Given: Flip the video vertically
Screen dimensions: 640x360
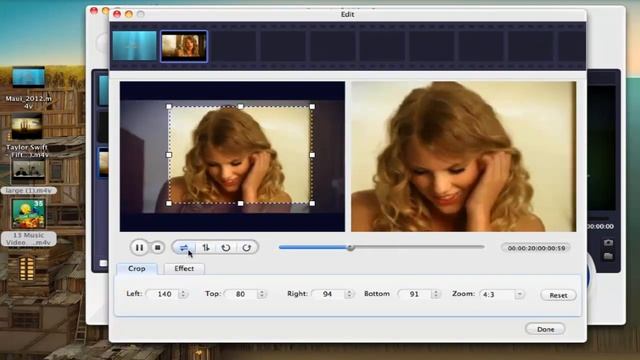Looking at the screenshot, I should tap(206, 247).
